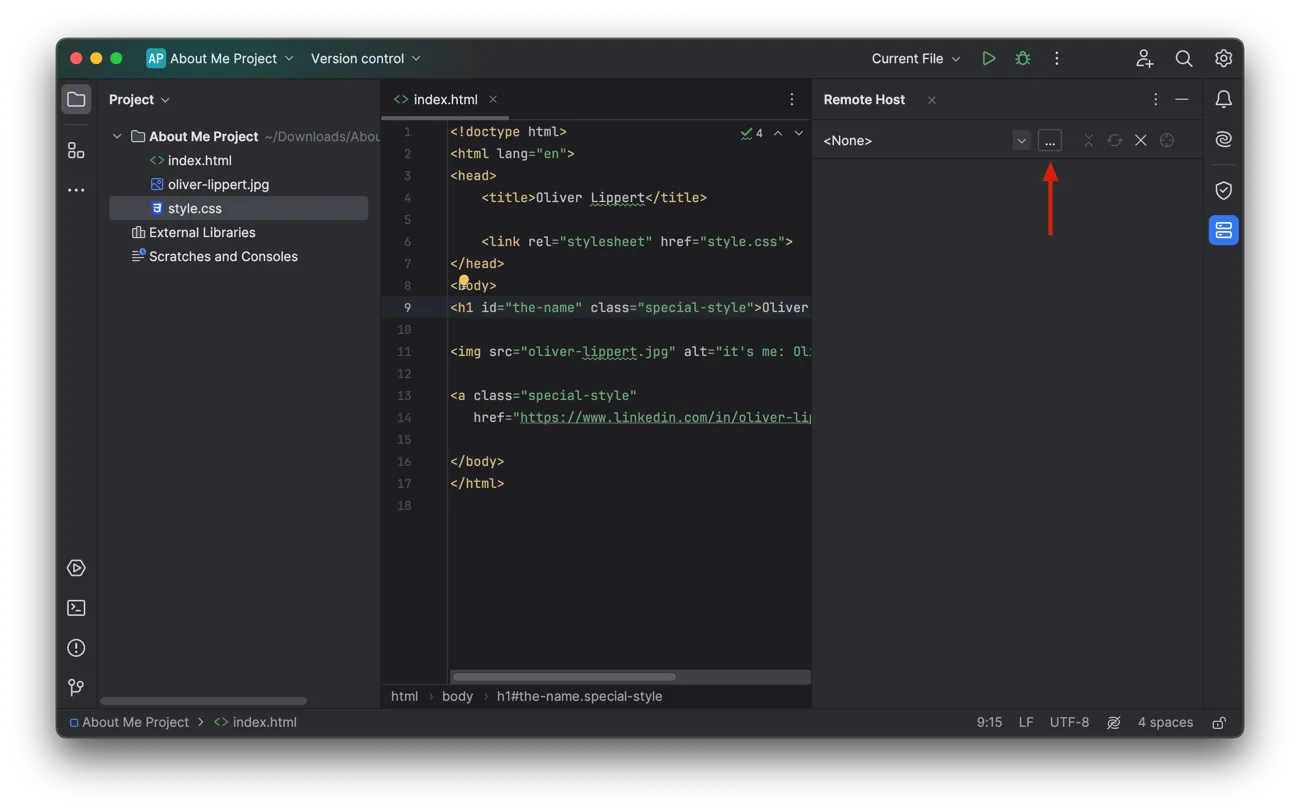Open UTF-8 encoding selector
This screenshot has height=812, width=1300.
point(1069,722)
